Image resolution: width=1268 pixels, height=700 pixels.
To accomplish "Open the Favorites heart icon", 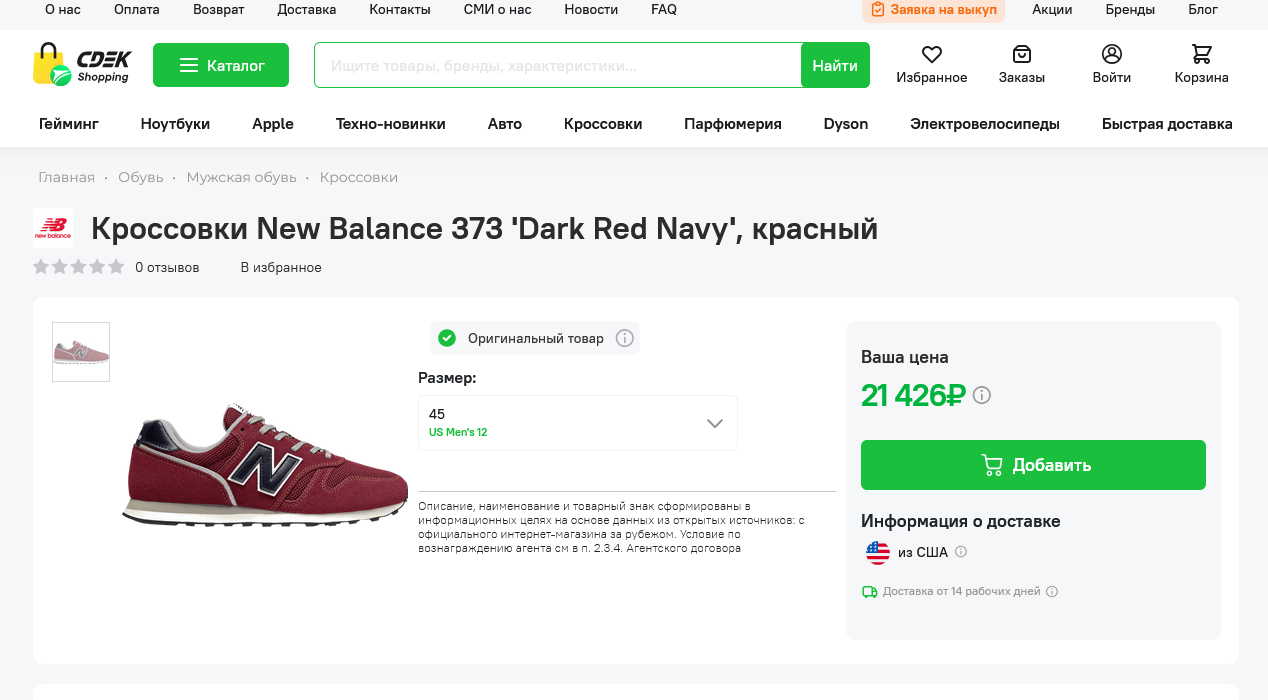I will 931,55.
